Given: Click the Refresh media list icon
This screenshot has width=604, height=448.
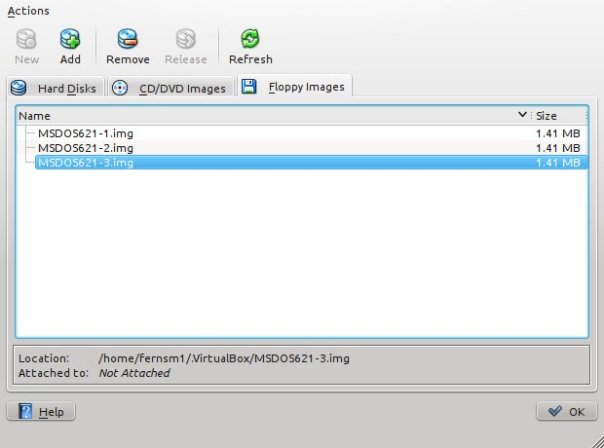Looking at the screenshot, I should [250, 39].
